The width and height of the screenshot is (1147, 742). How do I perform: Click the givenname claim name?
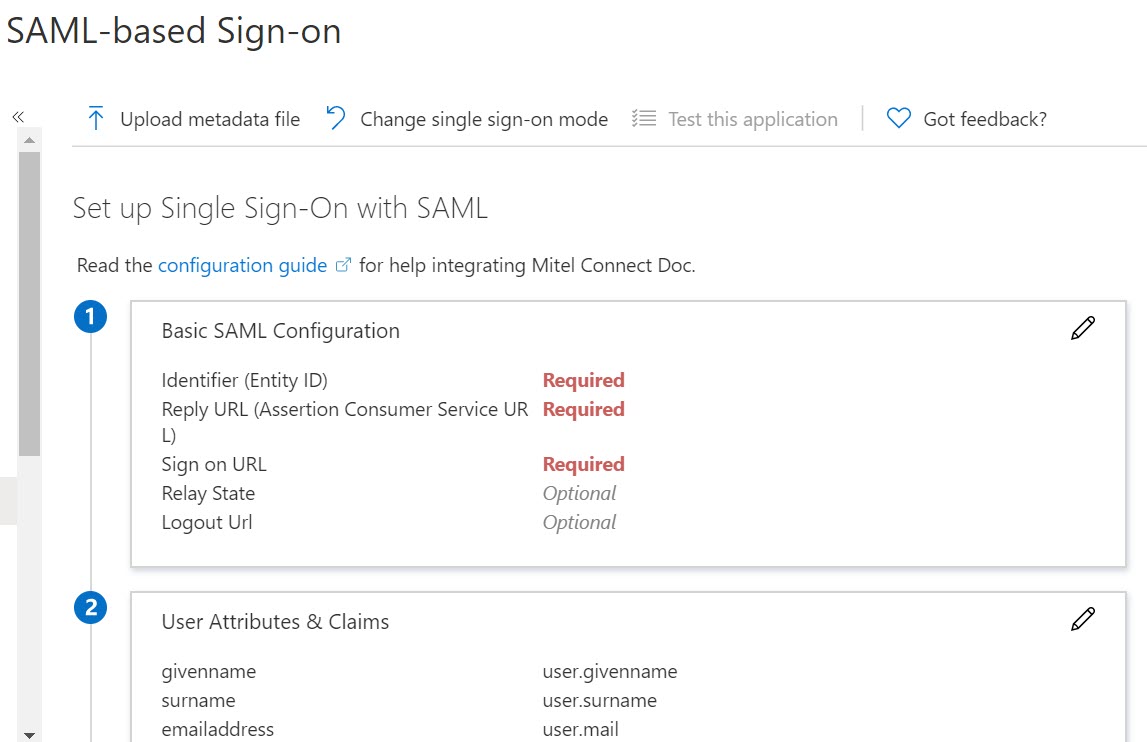click(x=208, y=672)
